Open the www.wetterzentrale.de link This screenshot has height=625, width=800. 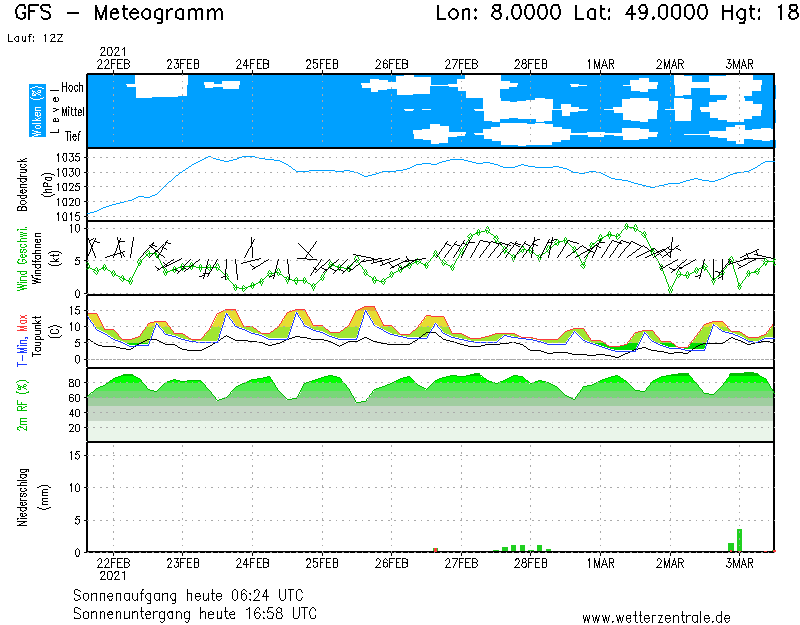pyautogui.click(x=656, y=617)
